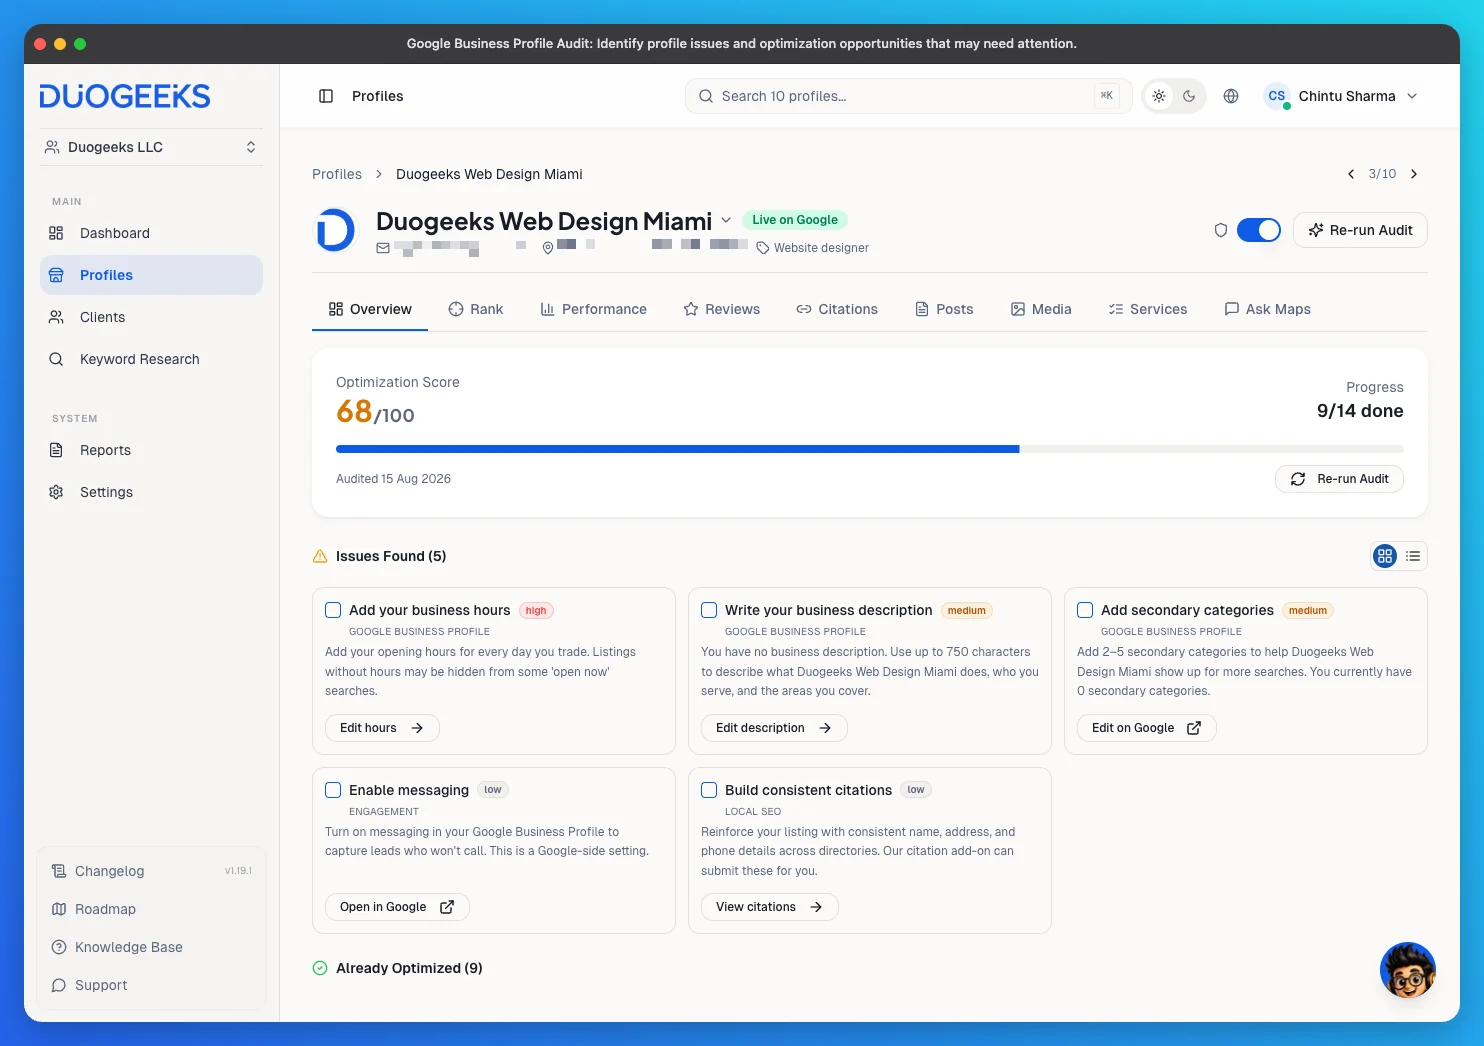This screenshot has width=1484, height=1046.
Task: Open Chintu Sharma account dropdown
Action: point(1342,96)
